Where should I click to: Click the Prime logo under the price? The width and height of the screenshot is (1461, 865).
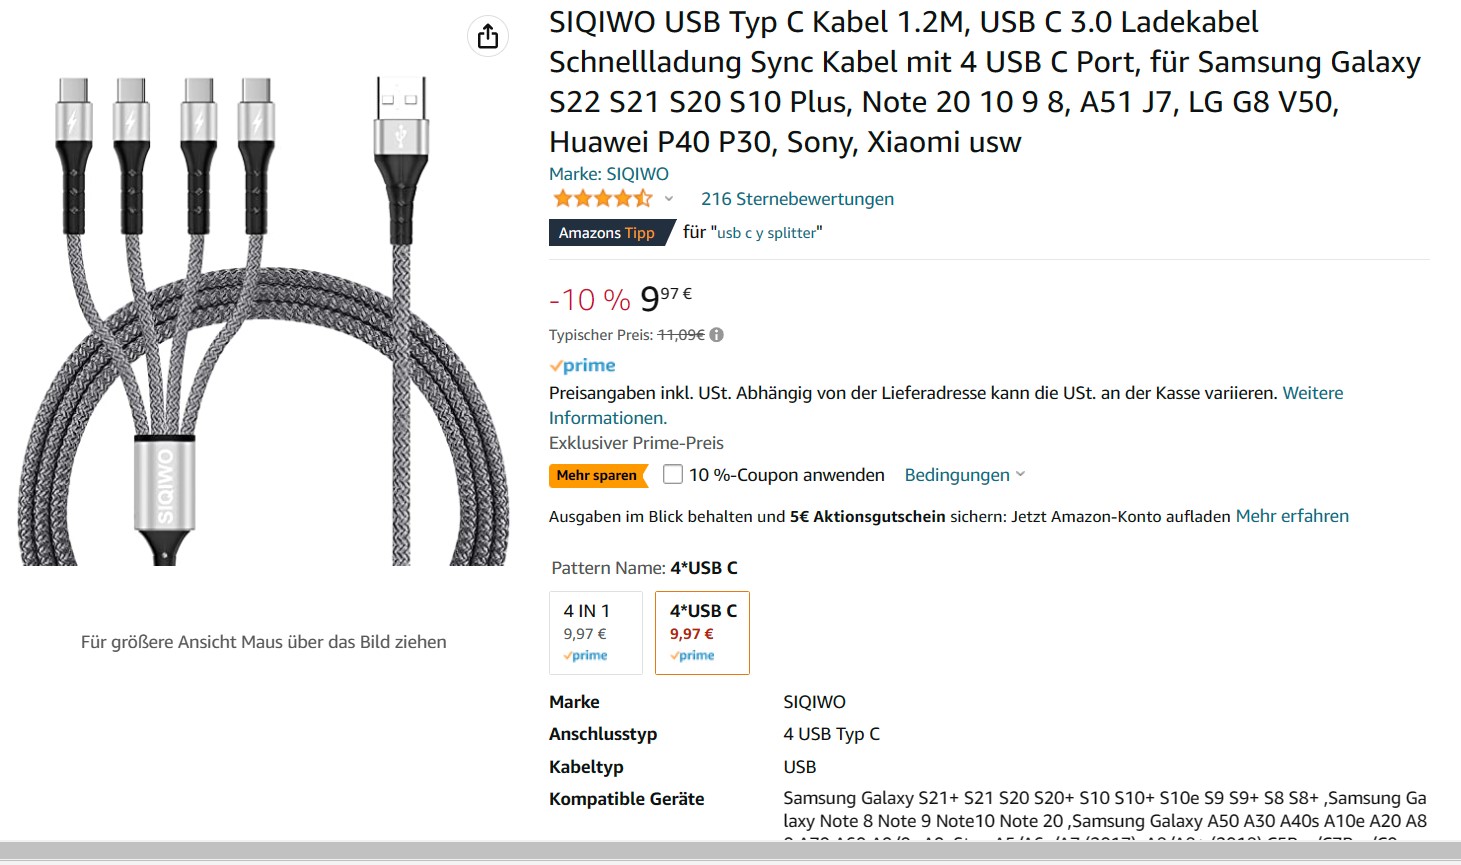582,366
